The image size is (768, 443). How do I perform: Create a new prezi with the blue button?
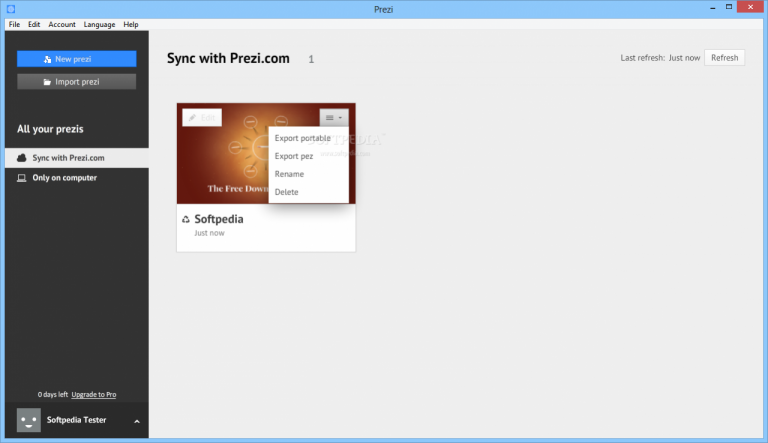click(x=76, y=59)
